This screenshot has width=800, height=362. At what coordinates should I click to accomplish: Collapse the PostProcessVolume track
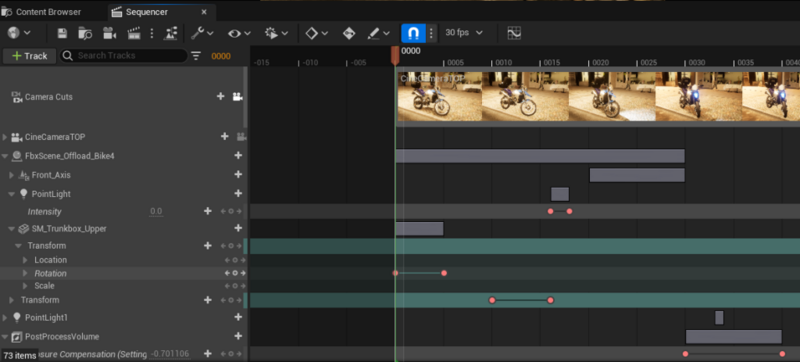[x=5, y=337]
